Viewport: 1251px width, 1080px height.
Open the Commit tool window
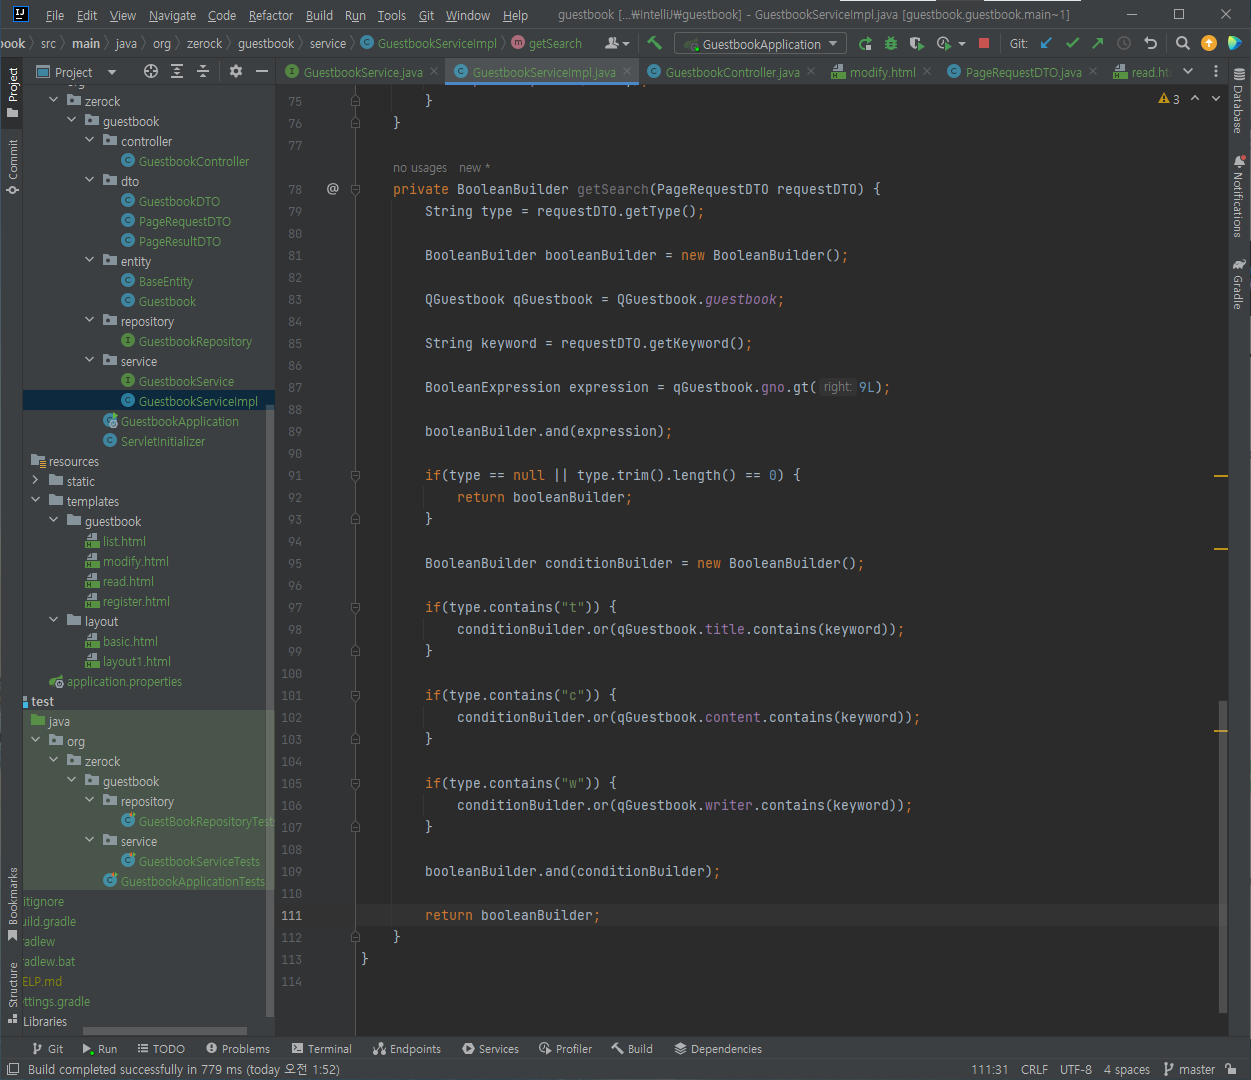[12, 166]
